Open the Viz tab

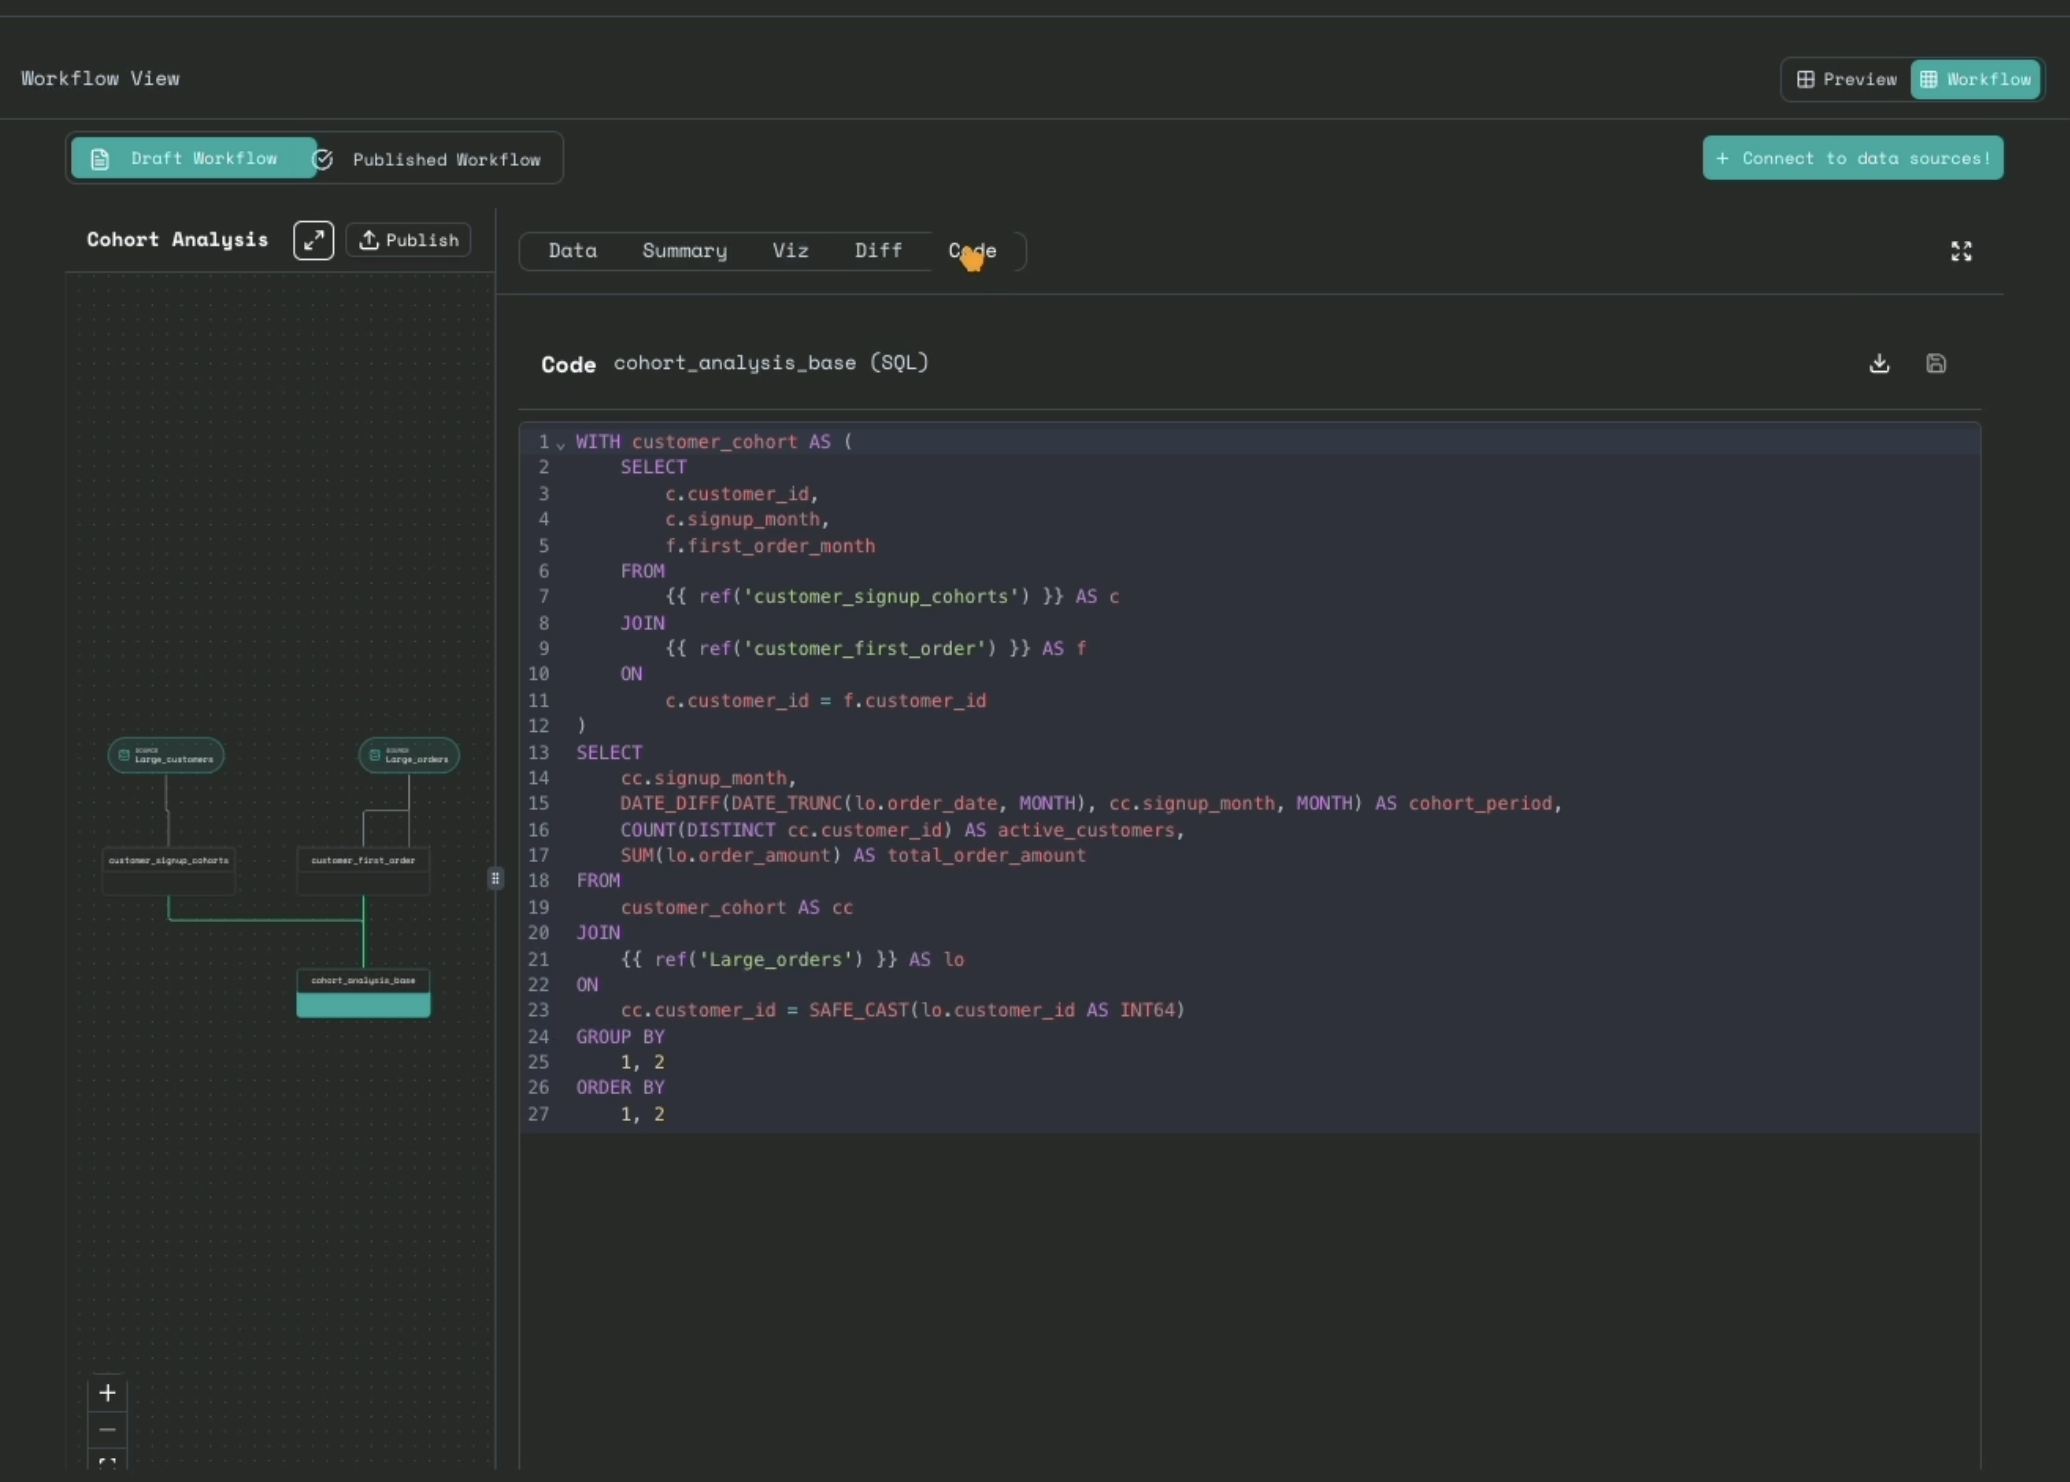[789, 250]
